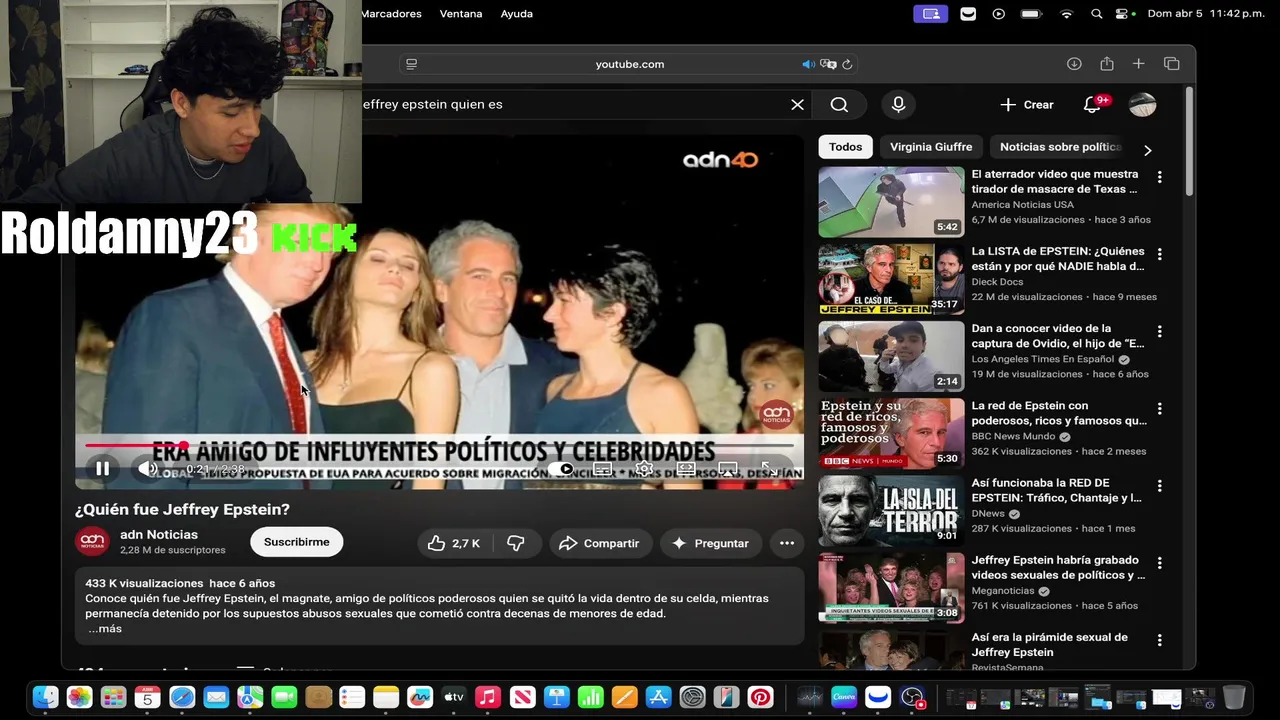Expand the description with ...más

(105, 629)
